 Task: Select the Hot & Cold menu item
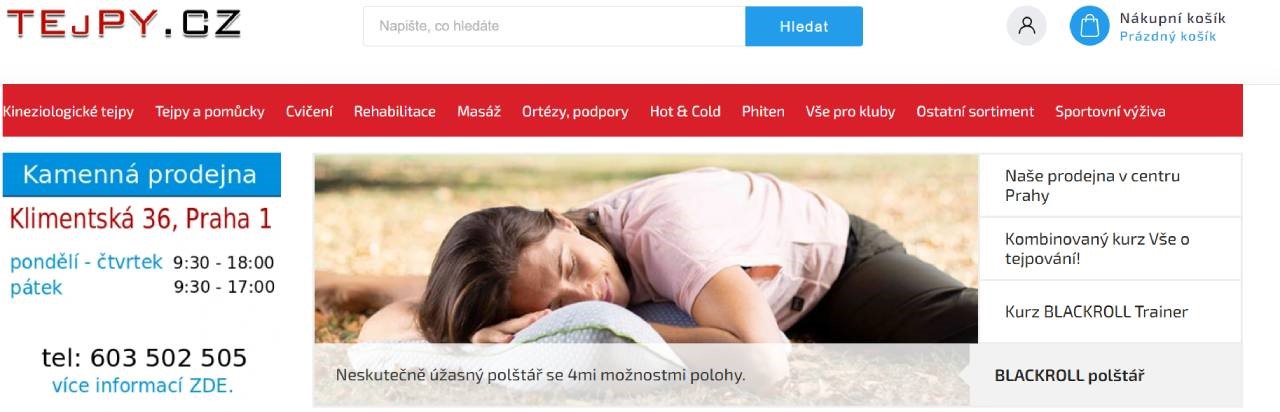[685, 111]
